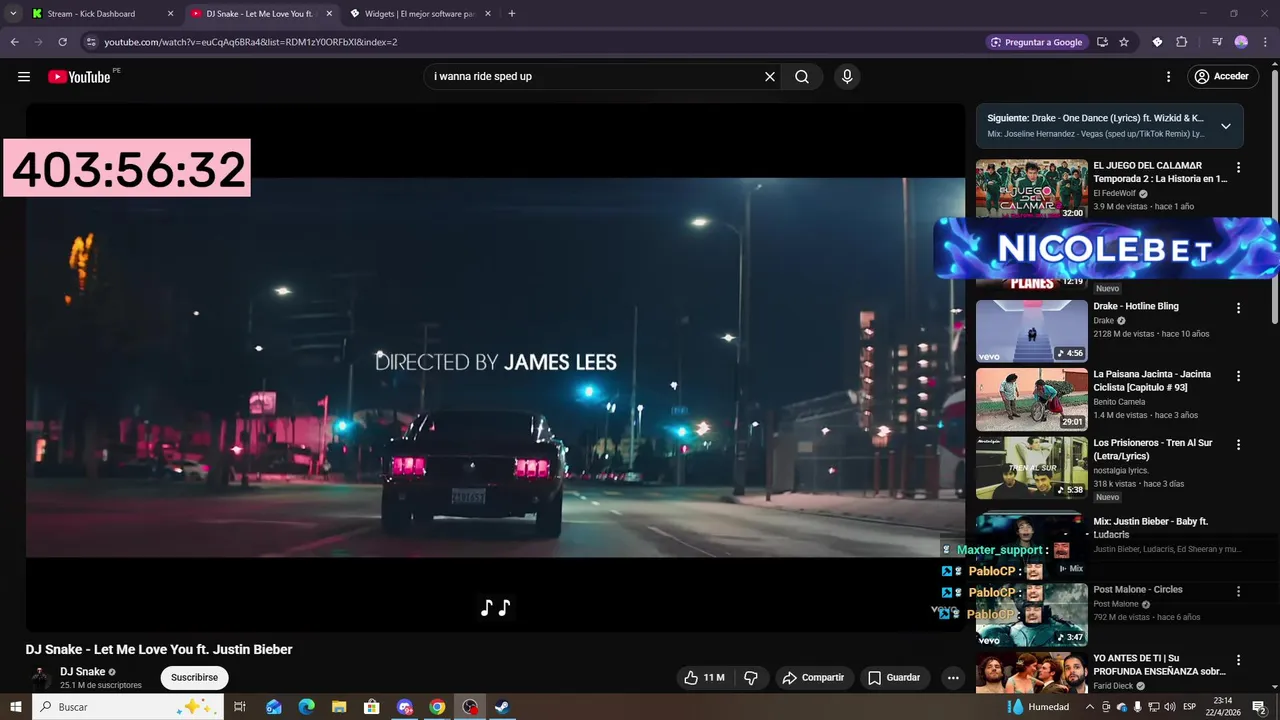Open options for Drake - Hotline Bling
This screenshot has height=720, width=1280.
[1238, 308]
